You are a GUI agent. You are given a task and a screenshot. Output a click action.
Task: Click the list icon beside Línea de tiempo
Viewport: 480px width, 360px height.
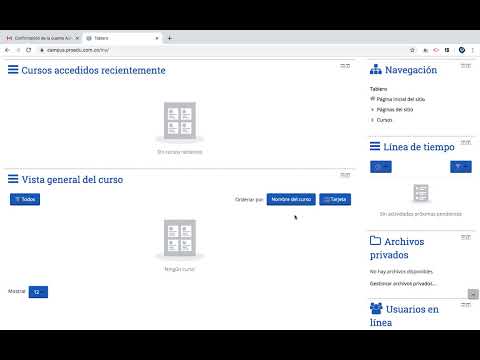[x=375, y=146]
